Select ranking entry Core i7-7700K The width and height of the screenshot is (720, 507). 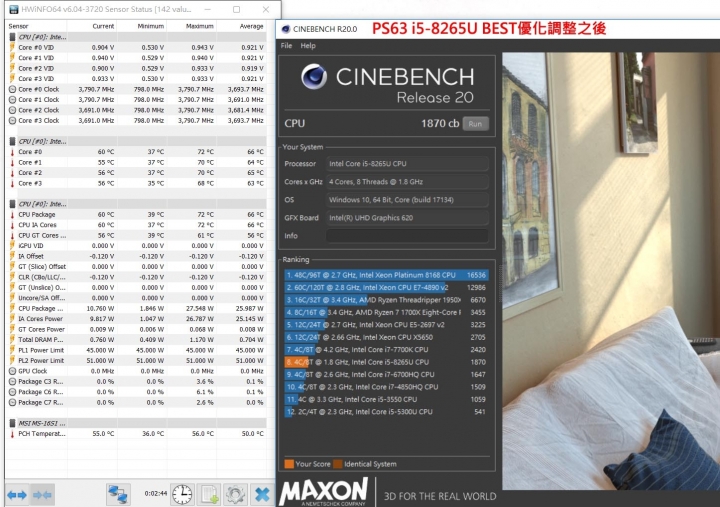[x=386, y=349]
